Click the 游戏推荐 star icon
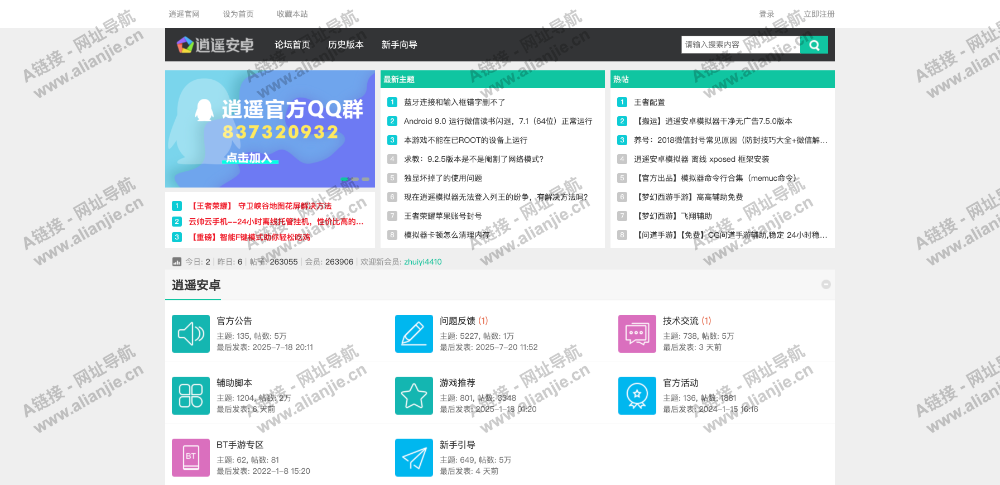Viewport: 1000px width, 485px height. (x=413, y=395)
